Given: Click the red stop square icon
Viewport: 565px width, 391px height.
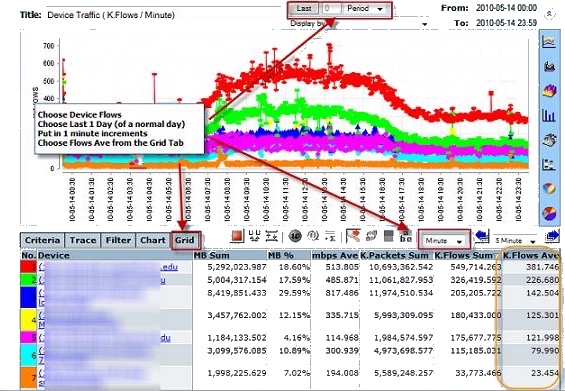Looking at the screenshot, I should click(x=237, y=236).
